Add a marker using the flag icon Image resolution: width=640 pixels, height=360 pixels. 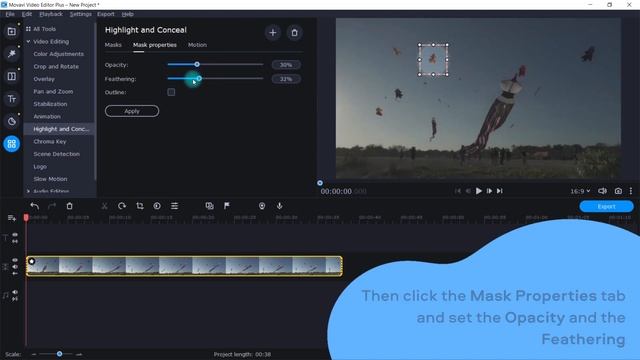pos(227,206)
